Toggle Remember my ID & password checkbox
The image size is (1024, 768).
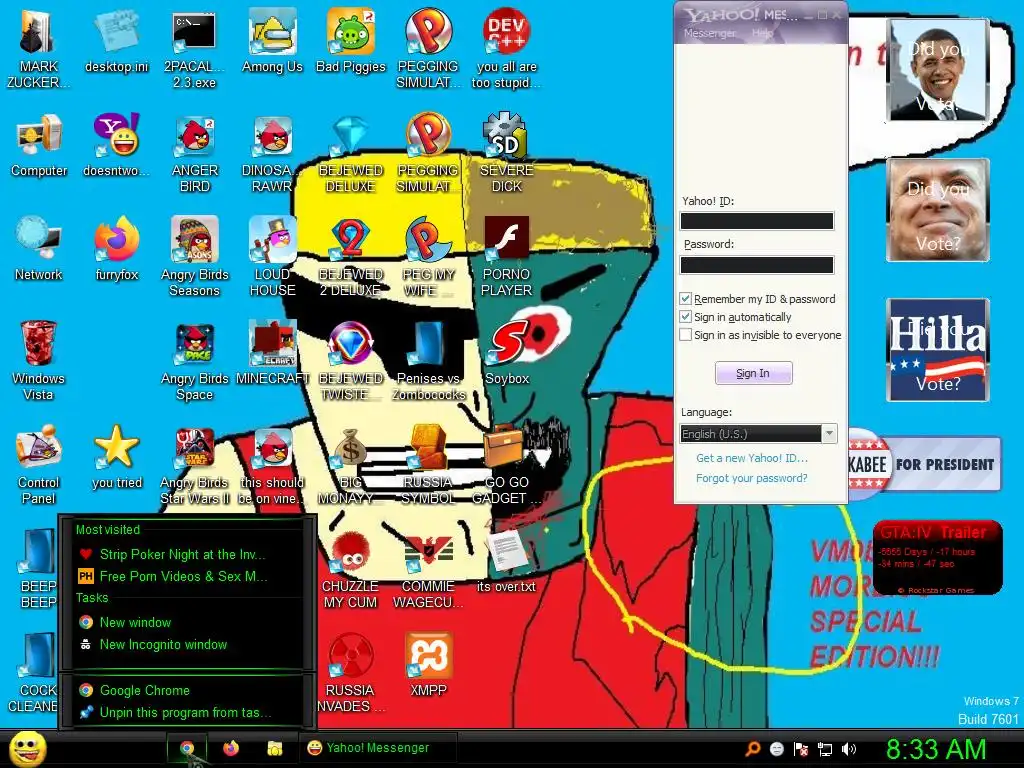[685, 298]
